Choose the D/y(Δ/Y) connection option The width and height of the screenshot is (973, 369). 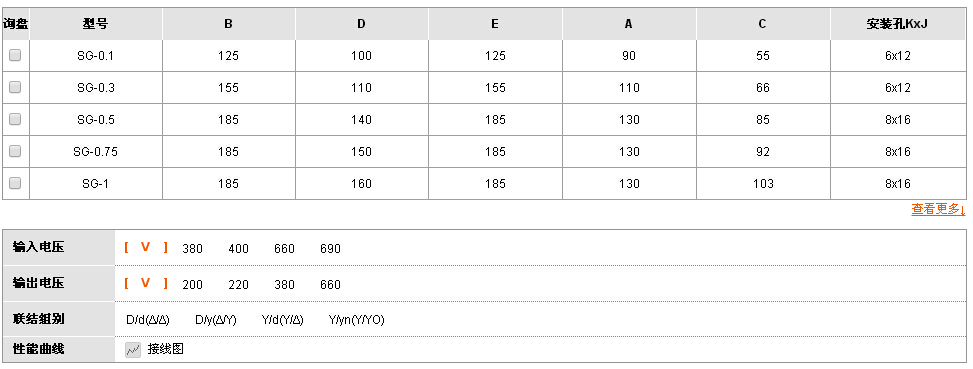216,320
